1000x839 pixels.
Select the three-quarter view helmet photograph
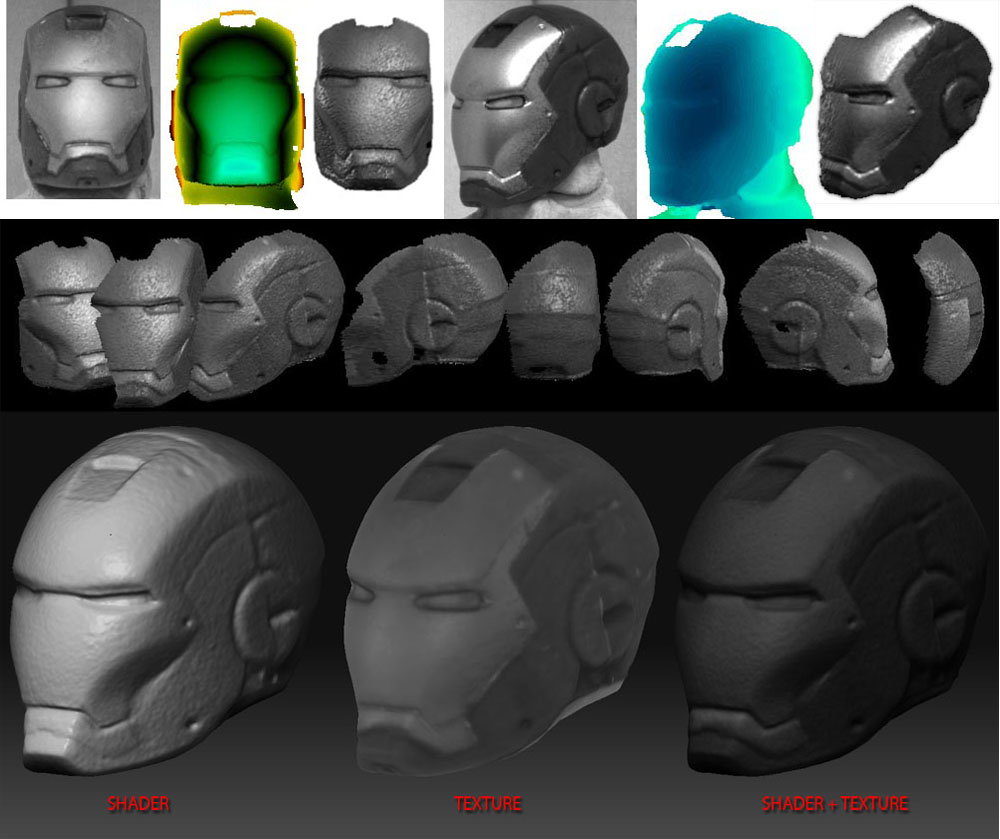(x=540, y=109)
